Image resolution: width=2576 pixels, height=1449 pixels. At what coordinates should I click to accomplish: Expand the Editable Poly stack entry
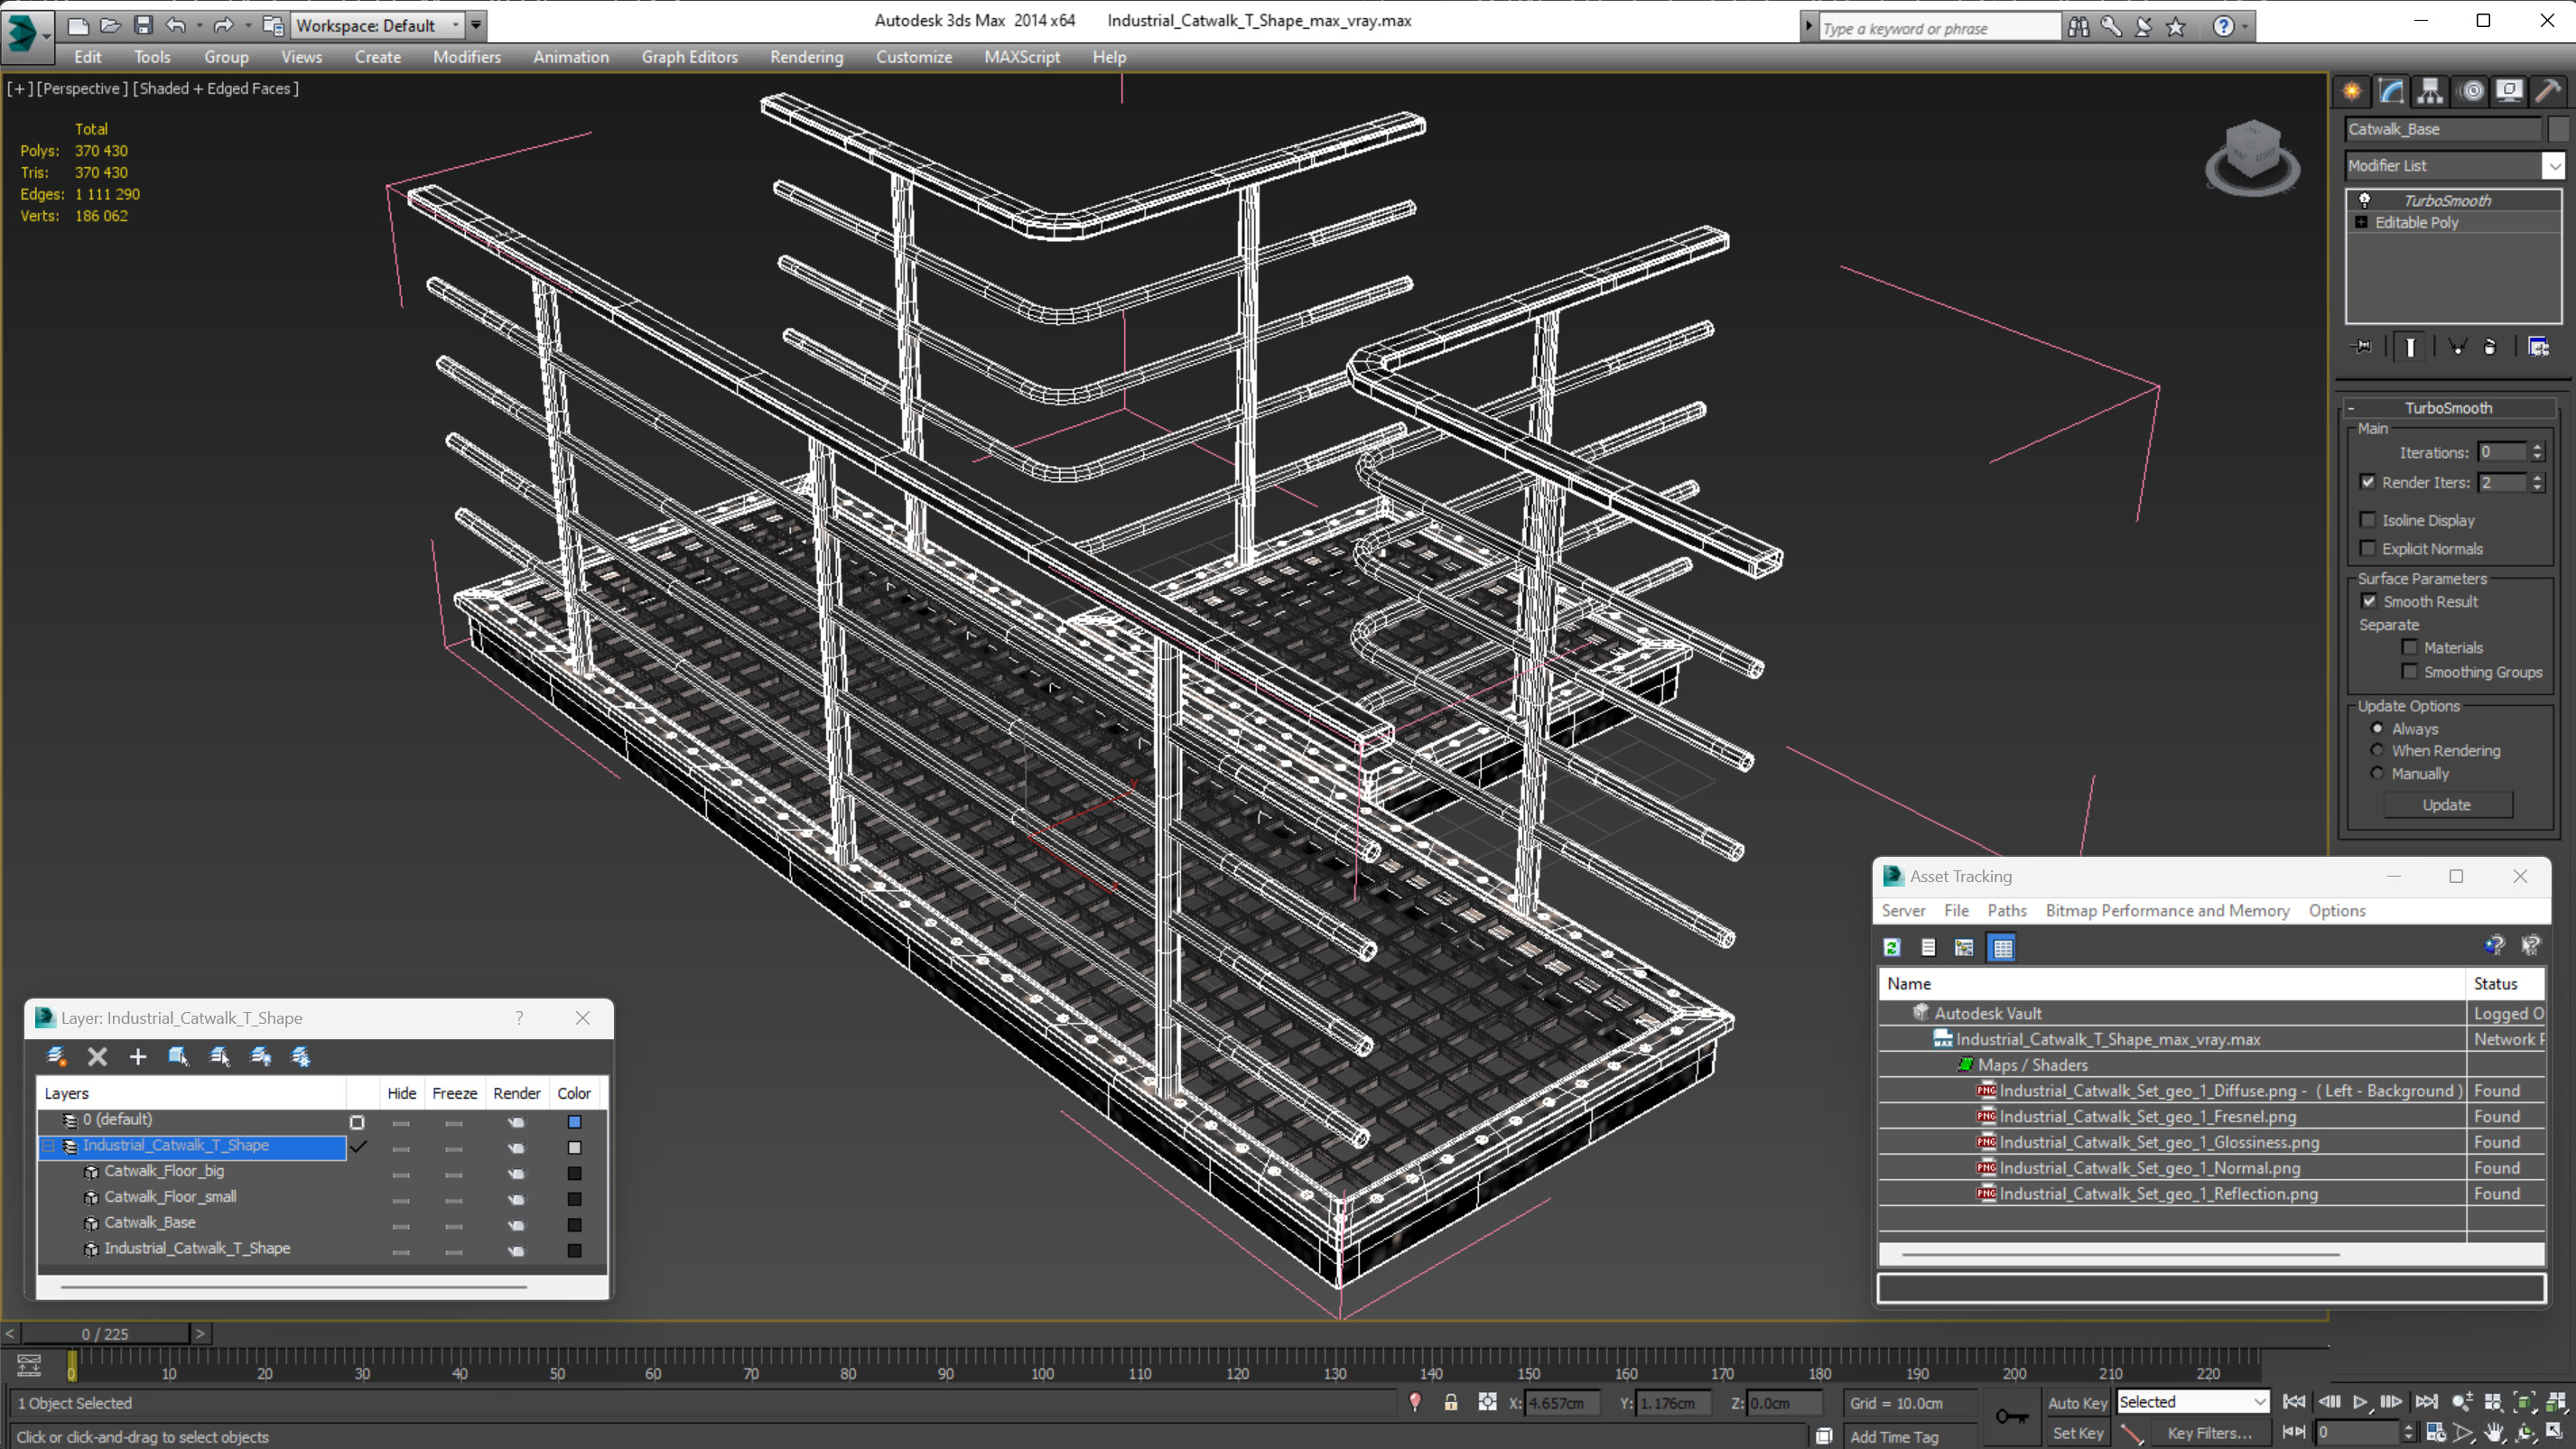point(2361,222)
